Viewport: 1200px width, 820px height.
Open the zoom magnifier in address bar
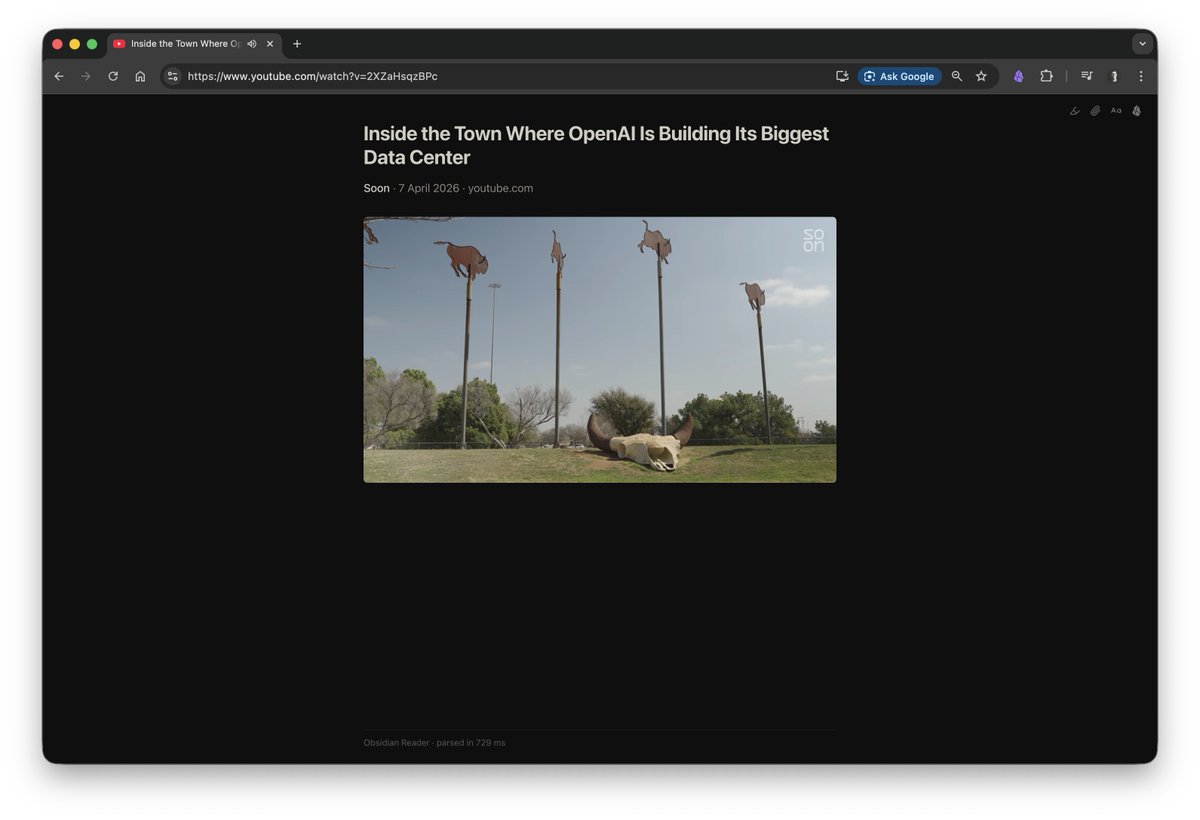coord(957,76)
